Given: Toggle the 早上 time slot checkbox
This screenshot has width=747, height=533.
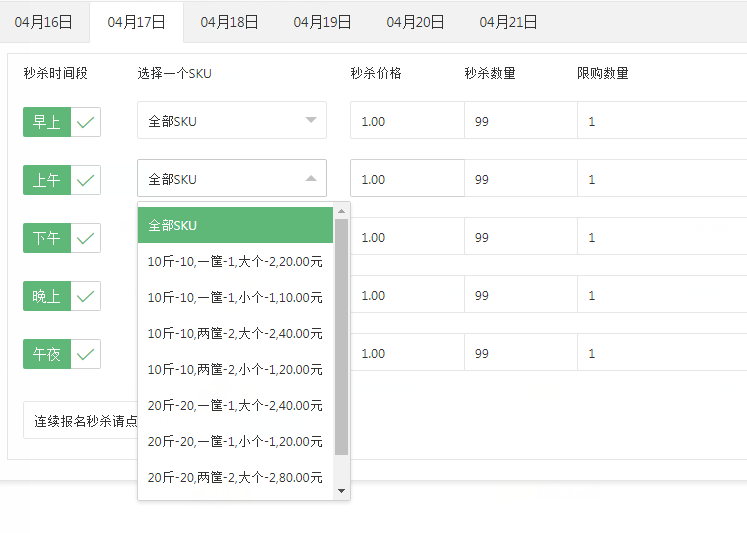Looking at the screenshot, I should 62,122.
